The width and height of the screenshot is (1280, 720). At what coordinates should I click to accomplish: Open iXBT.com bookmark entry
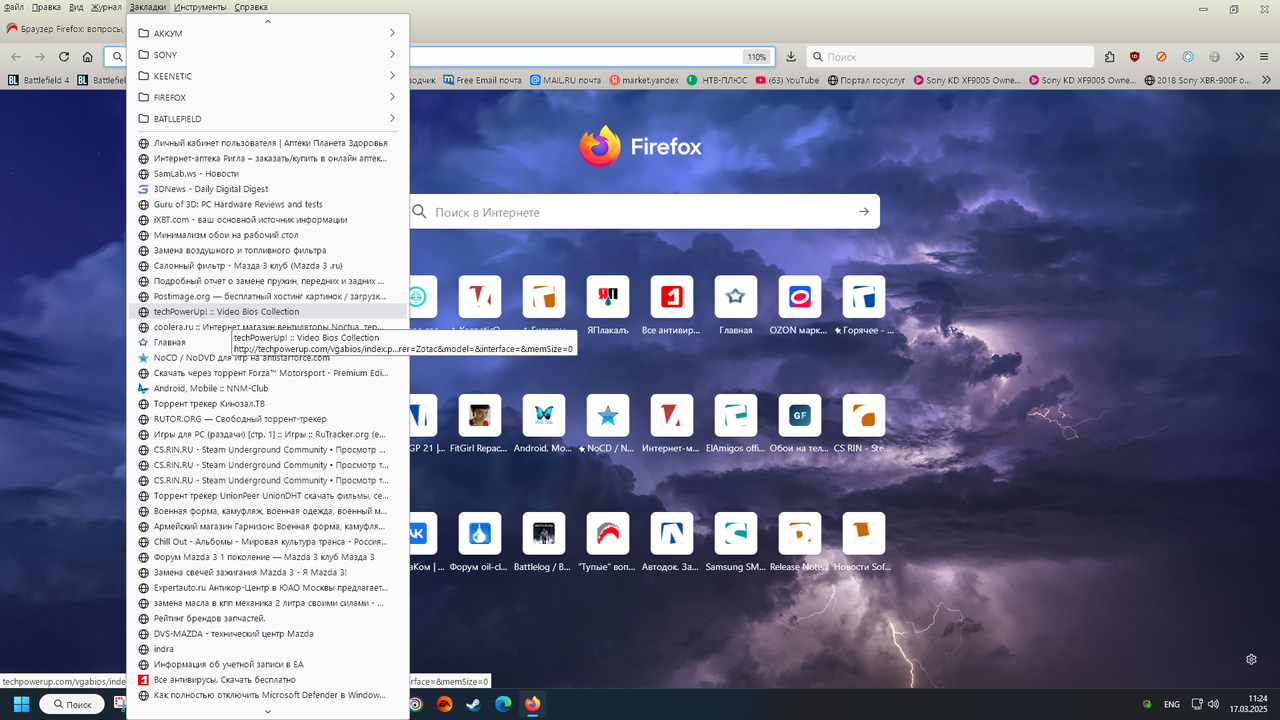268,220
